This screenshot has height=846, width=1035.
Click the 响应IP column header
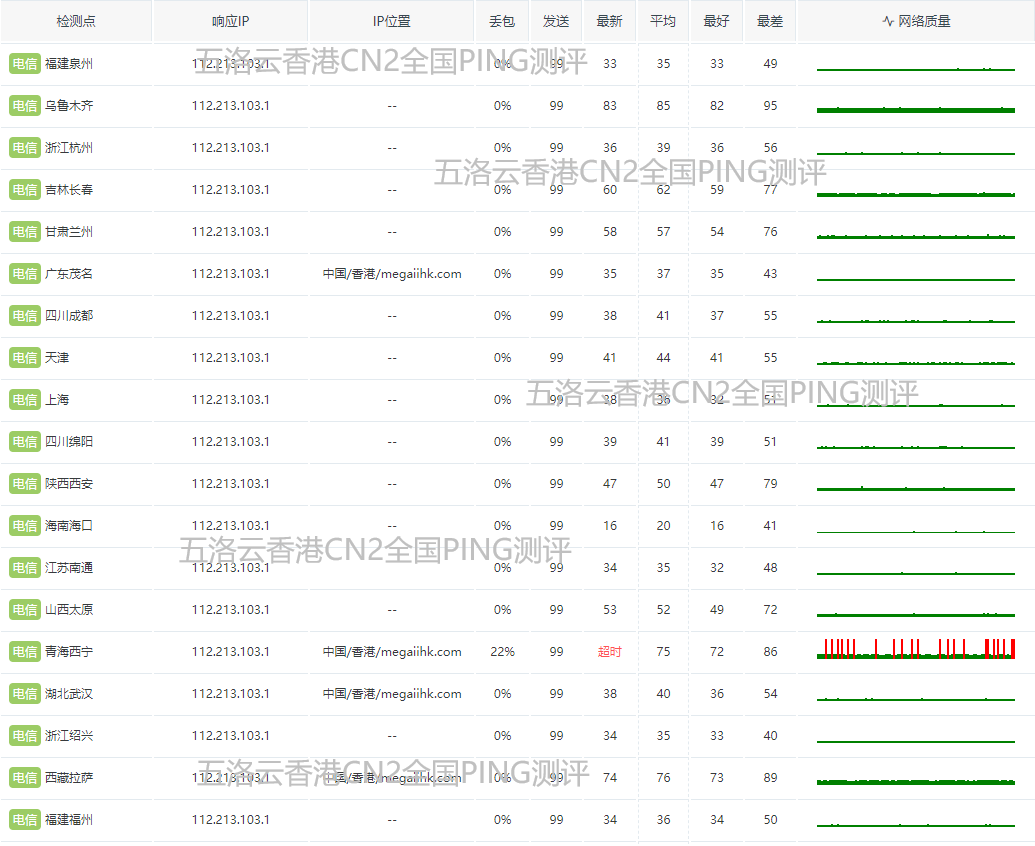(231, 21)
